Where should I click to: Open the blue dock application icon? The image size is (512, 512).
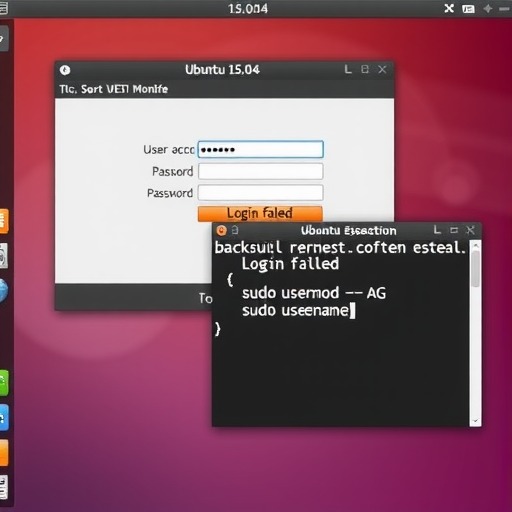[x=4, y=418]
